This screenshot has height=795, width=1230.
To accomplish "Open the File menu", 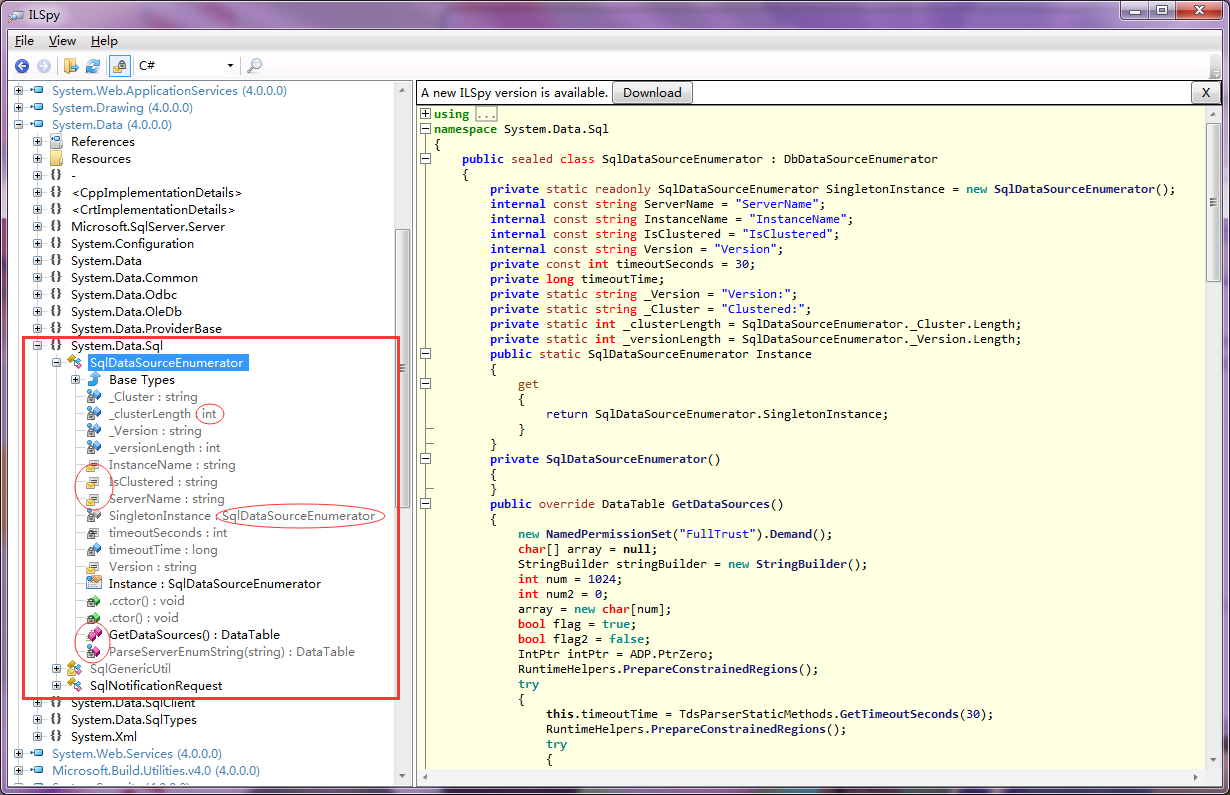I will (x=24, y=41).
